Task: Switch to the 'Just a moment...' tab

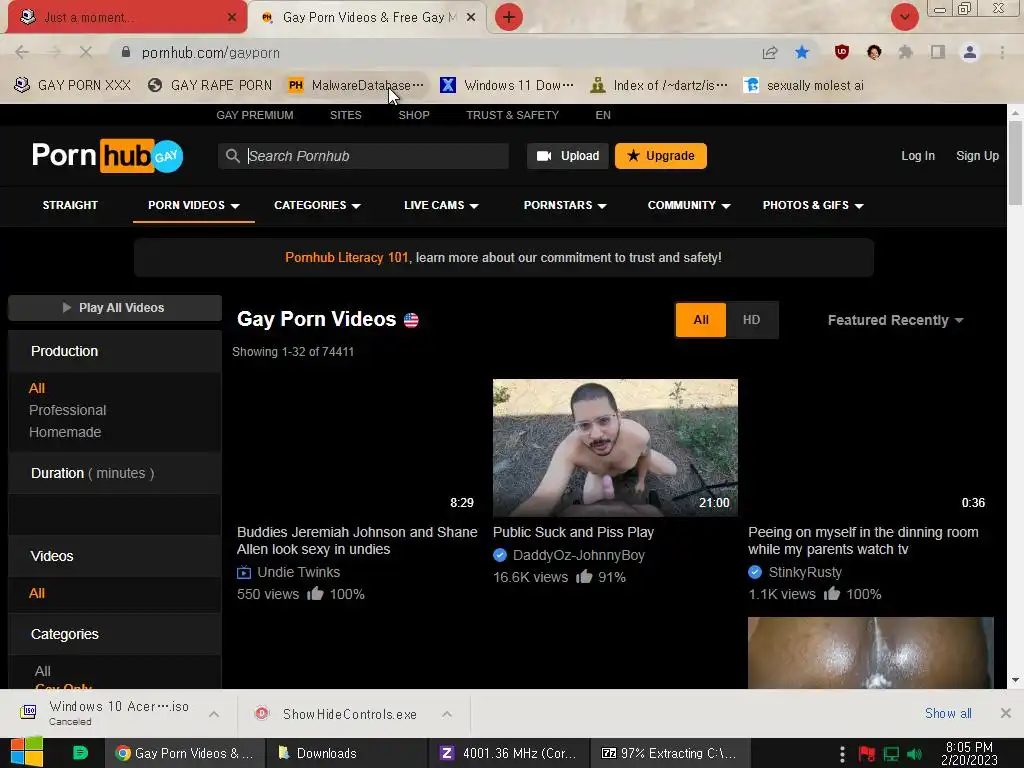Action: [122, 18]
